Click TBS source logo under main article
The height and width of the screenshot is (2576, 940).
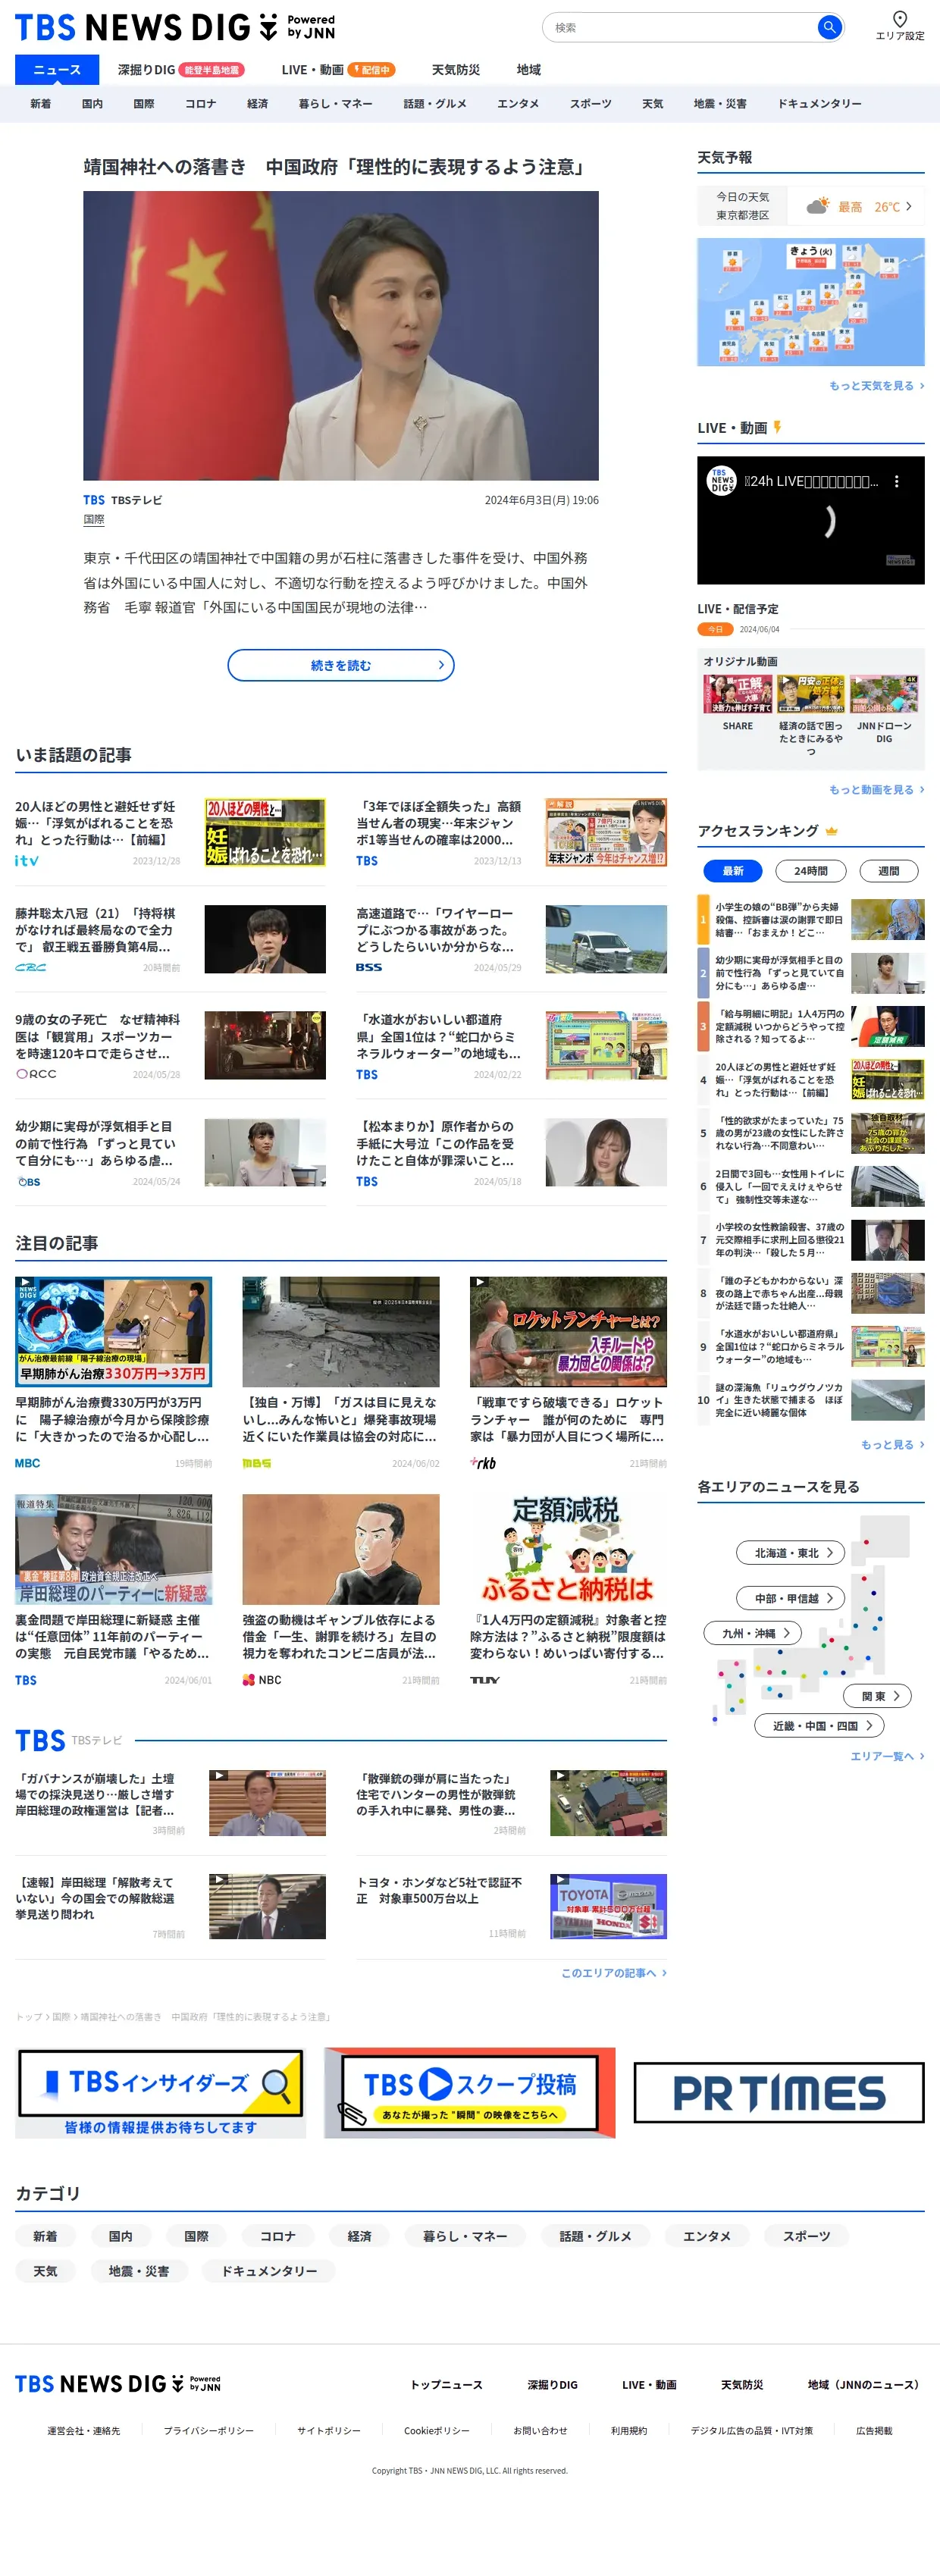click(94, 500)
